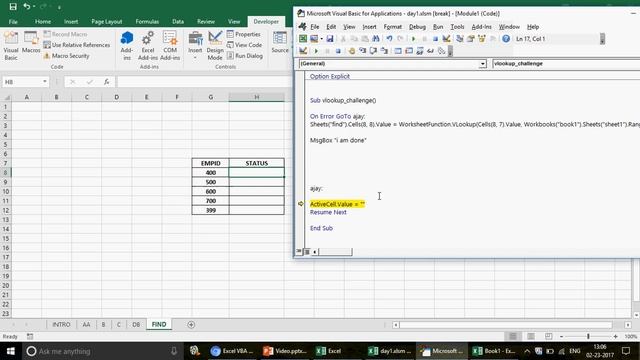Select cell containing EMPID 400
This screenshot has height=360, width=640.
coord(211,173)
